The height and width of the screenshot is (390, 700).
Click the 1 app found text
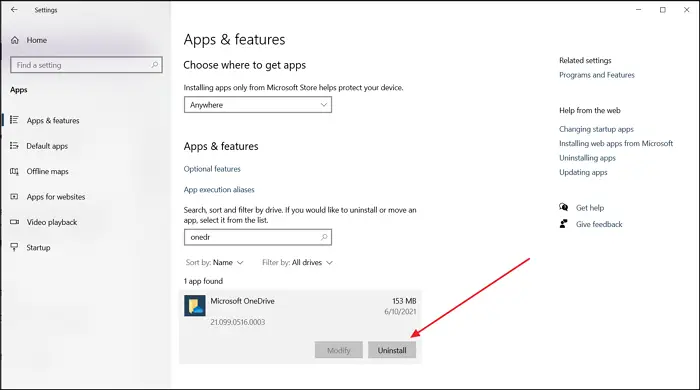(x=203, y=281)
